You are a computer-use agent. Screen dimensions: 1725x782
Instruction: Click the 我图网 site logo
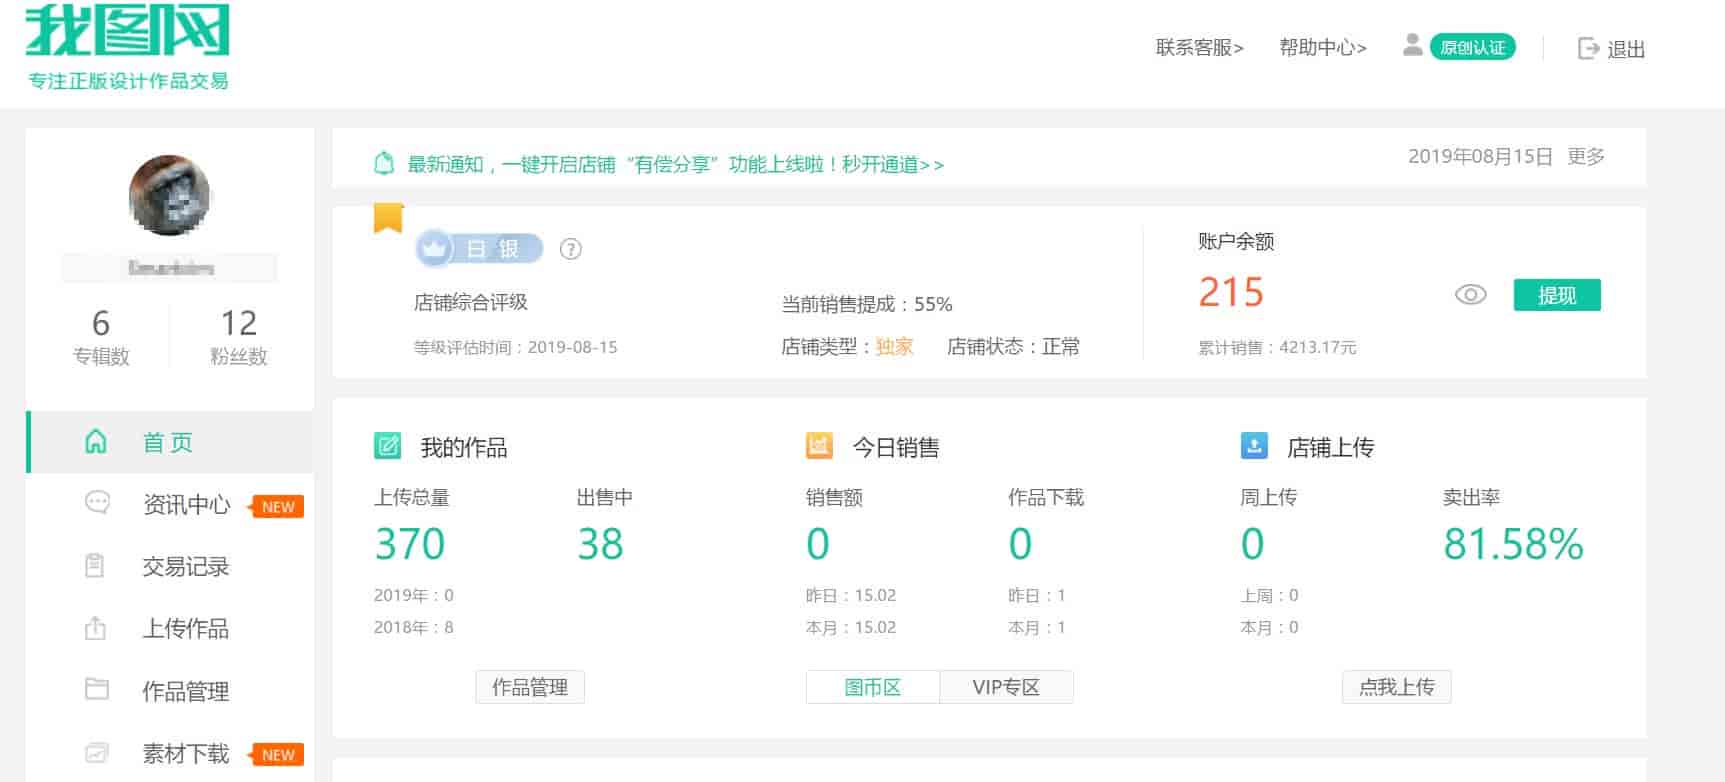click(x=128, y=46)
